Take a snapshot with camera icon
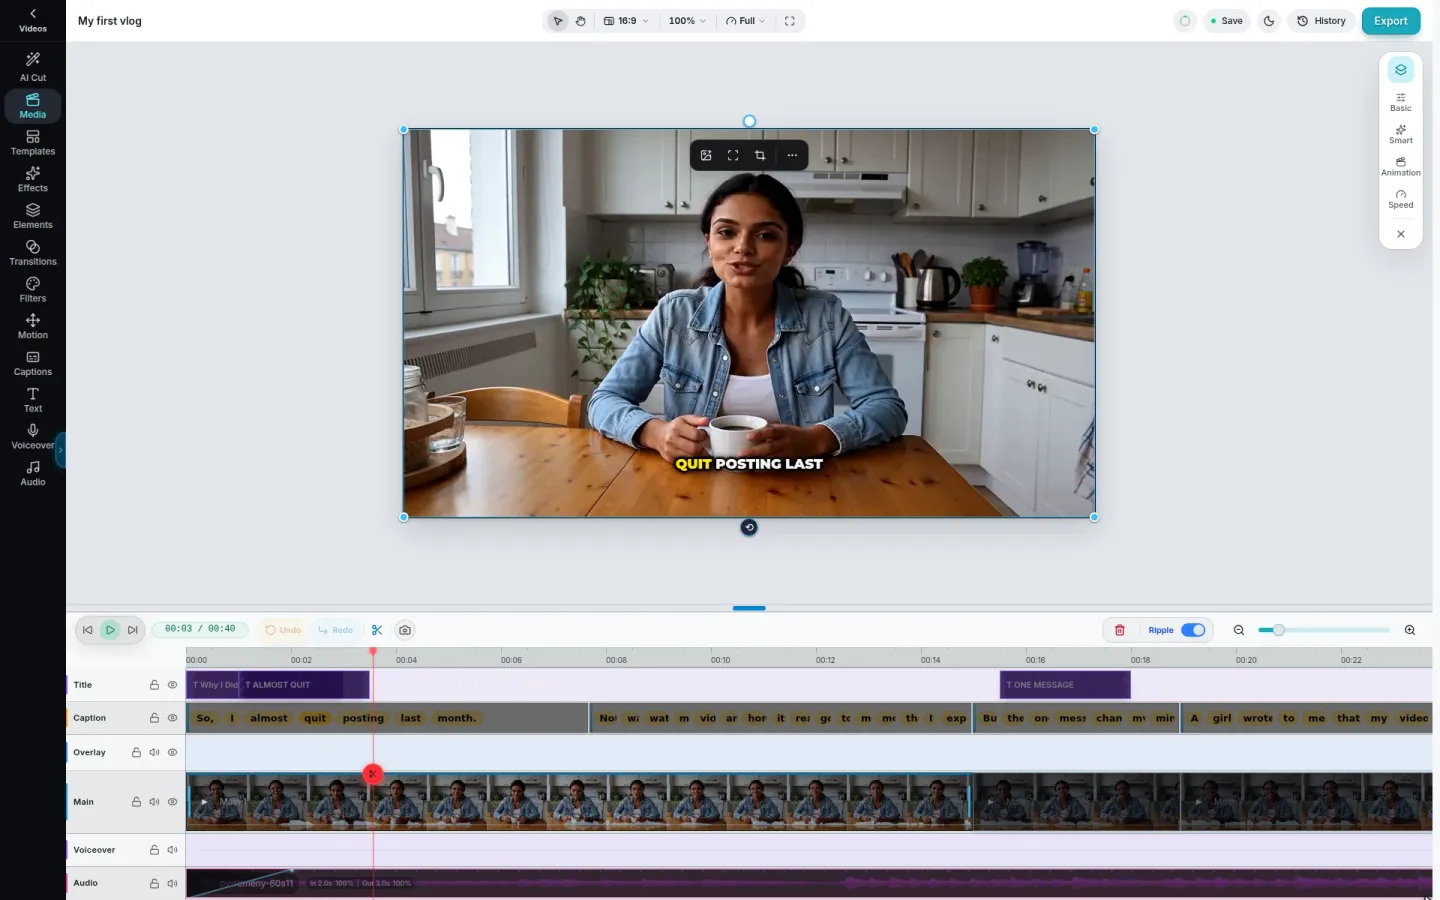1440x900 pixels. click(x=405, y=630)
